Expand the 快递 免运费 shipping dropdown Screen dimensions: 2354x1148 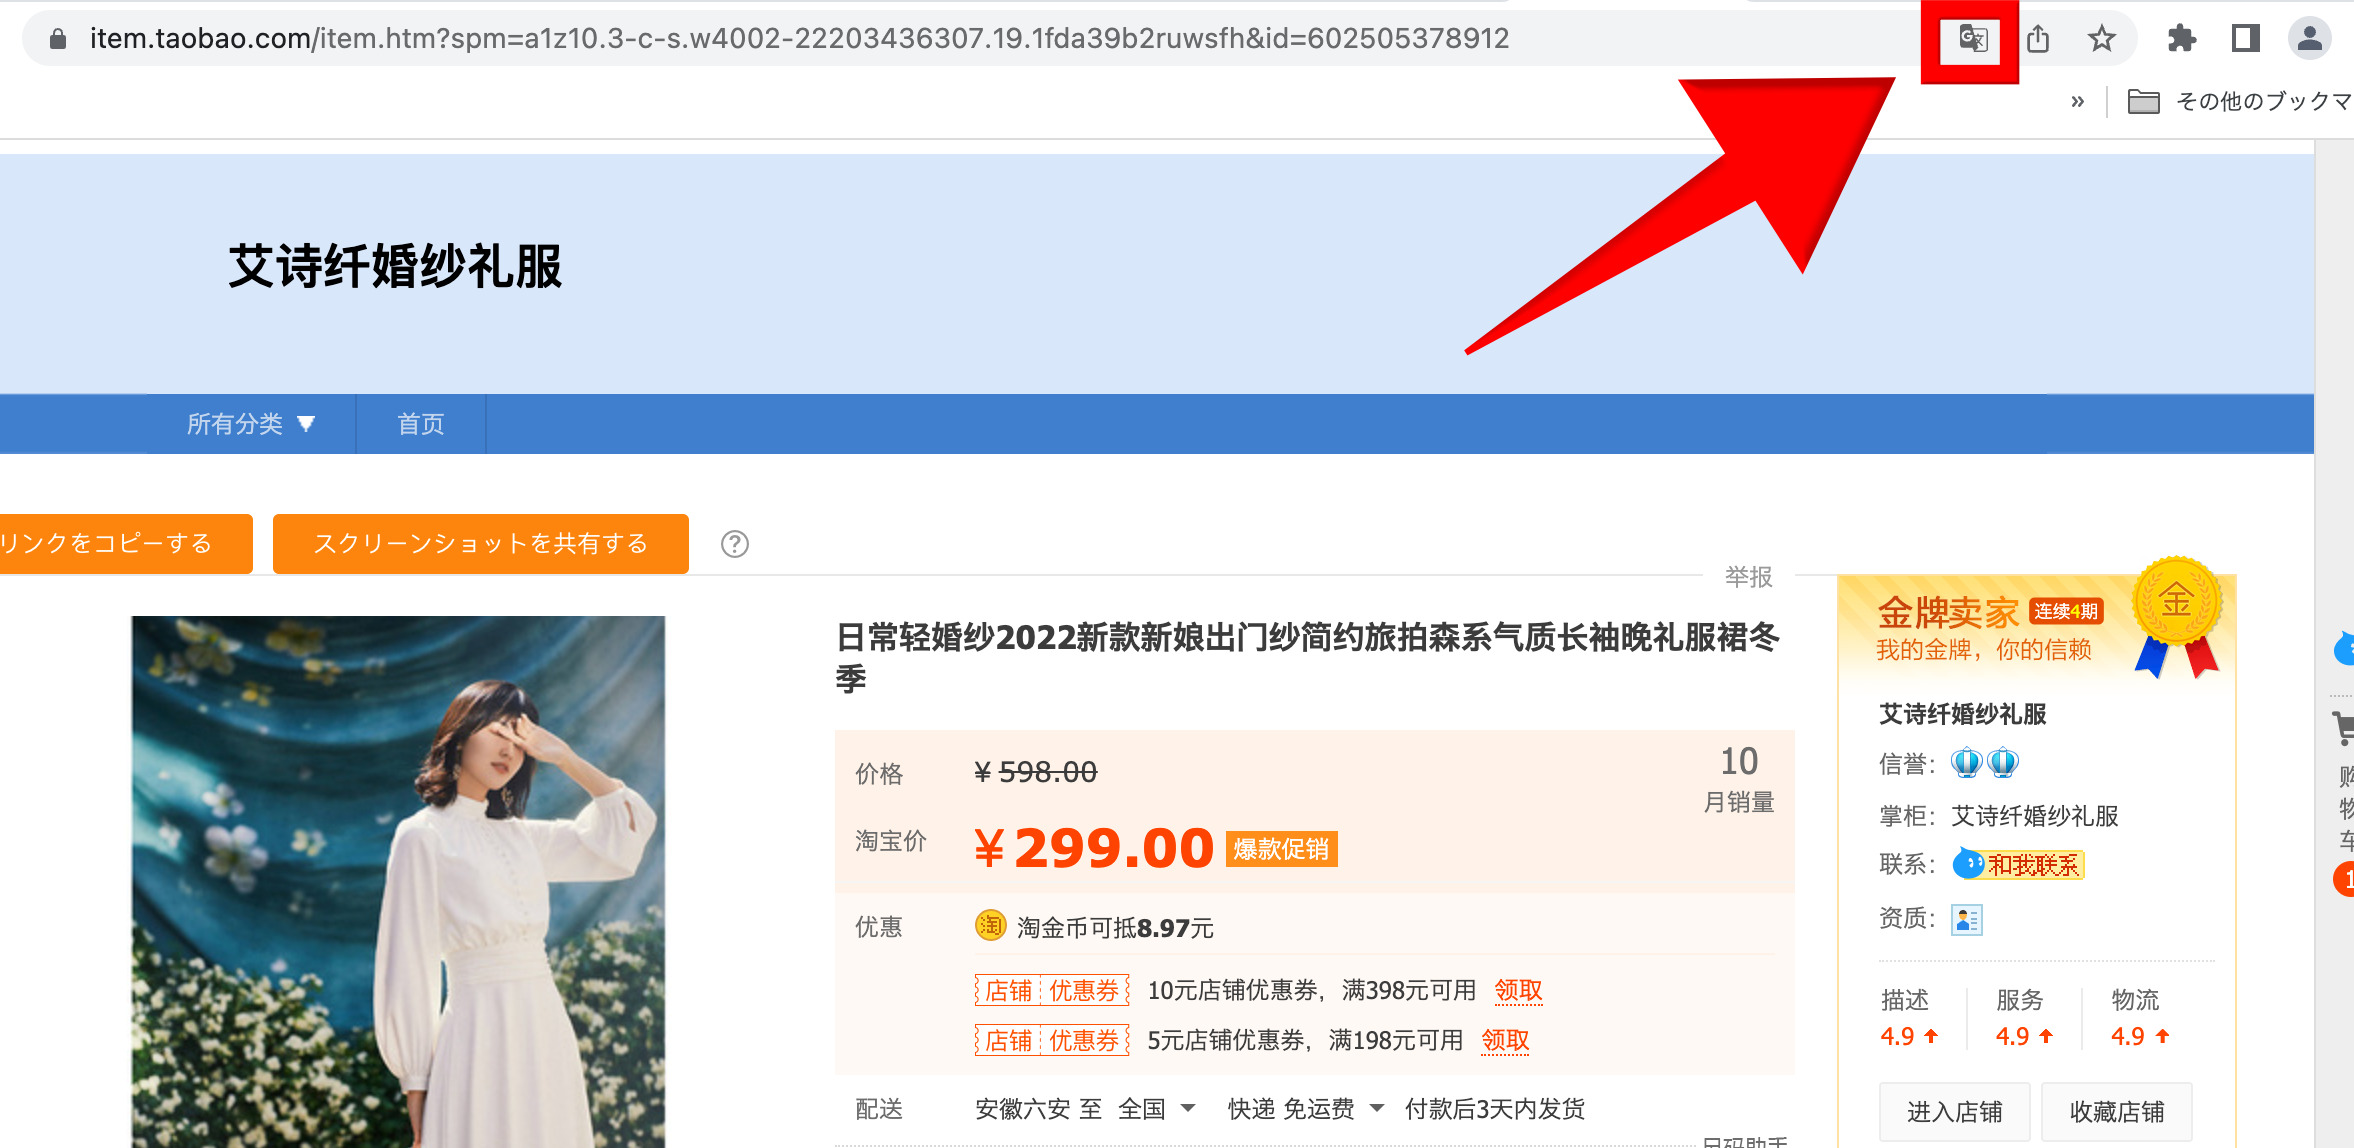pos(1306,1109)
